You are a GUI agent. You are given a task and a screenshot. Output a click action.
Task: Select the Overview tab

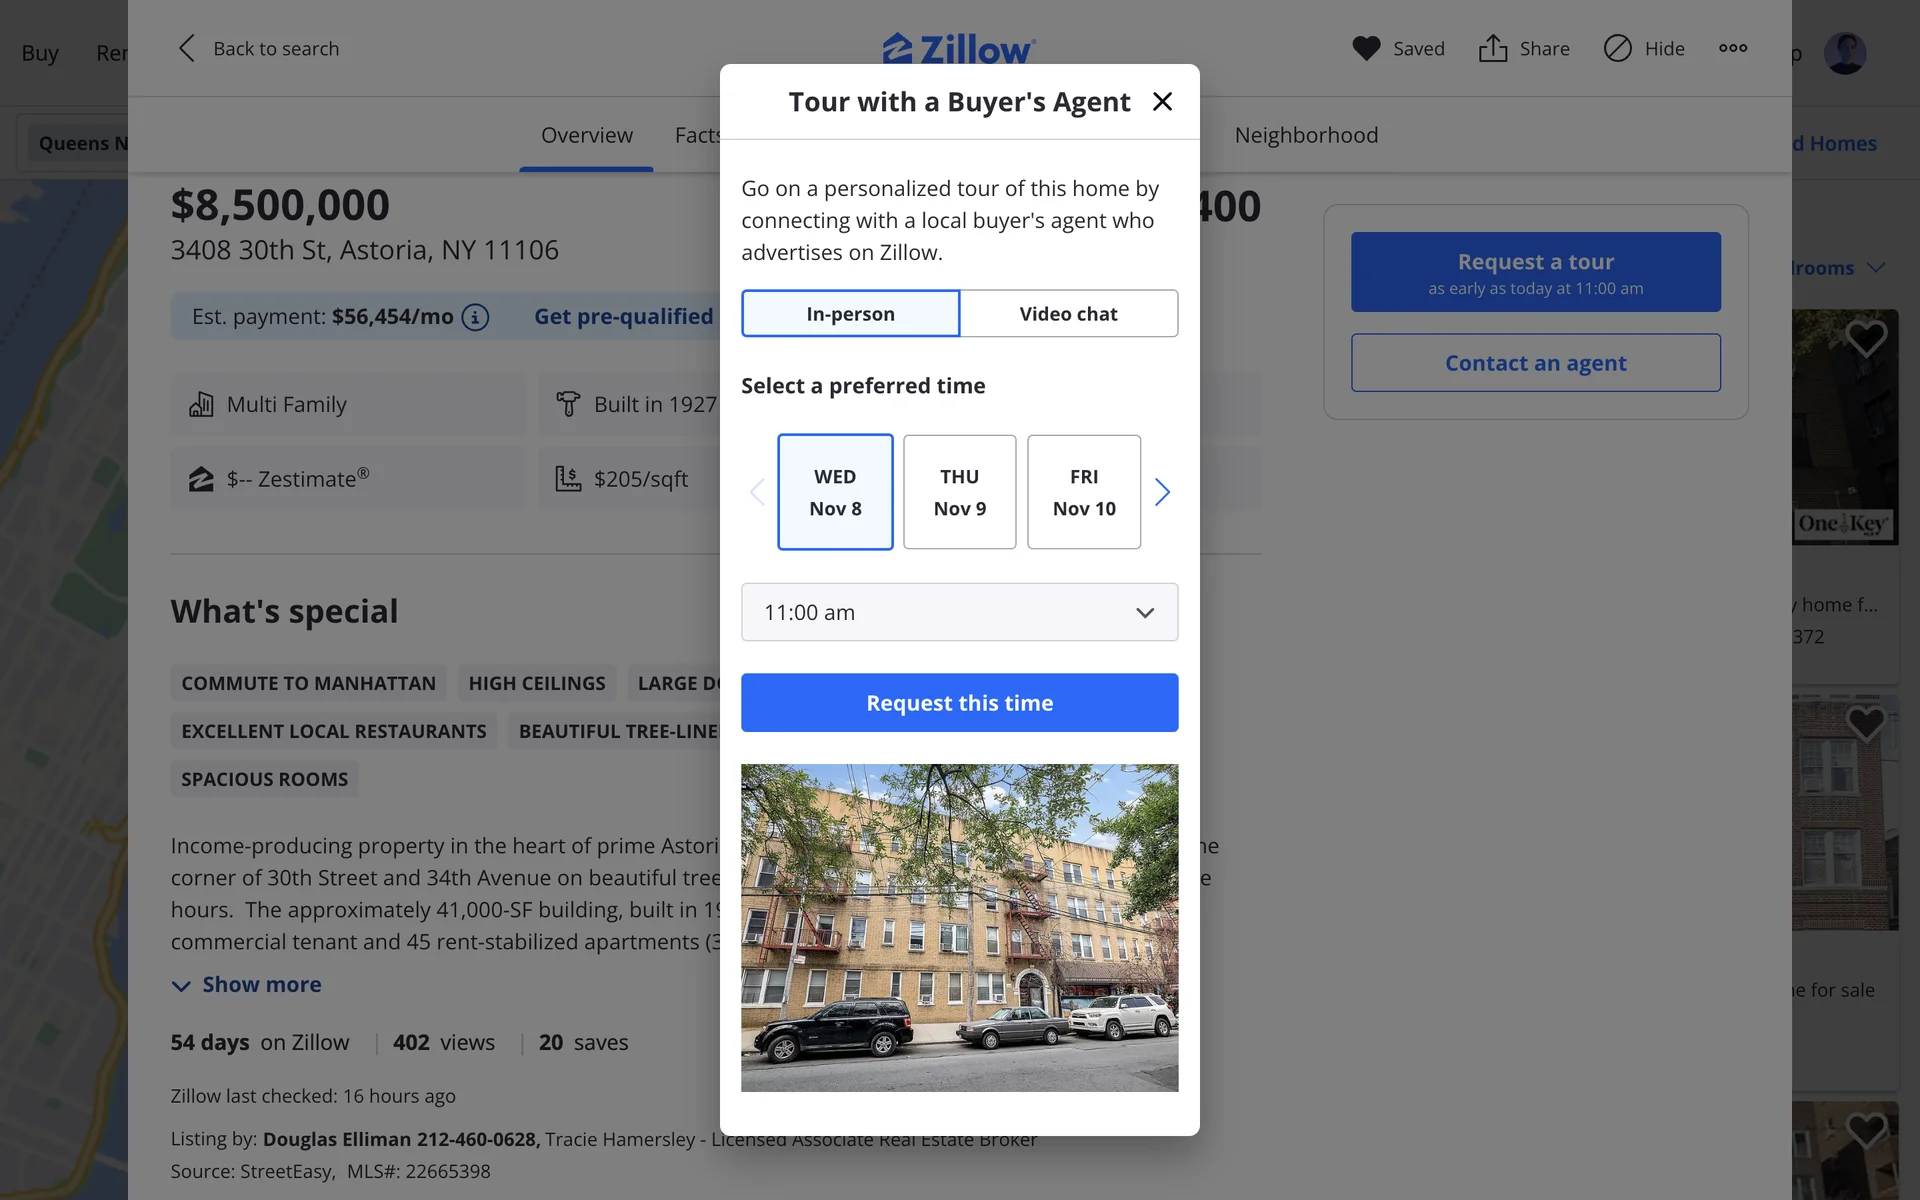point(586,135)
